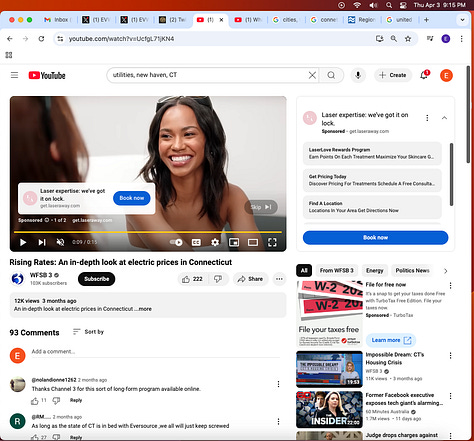Click address bar URL
474x441 pixels.
click(x=121, y=39)
